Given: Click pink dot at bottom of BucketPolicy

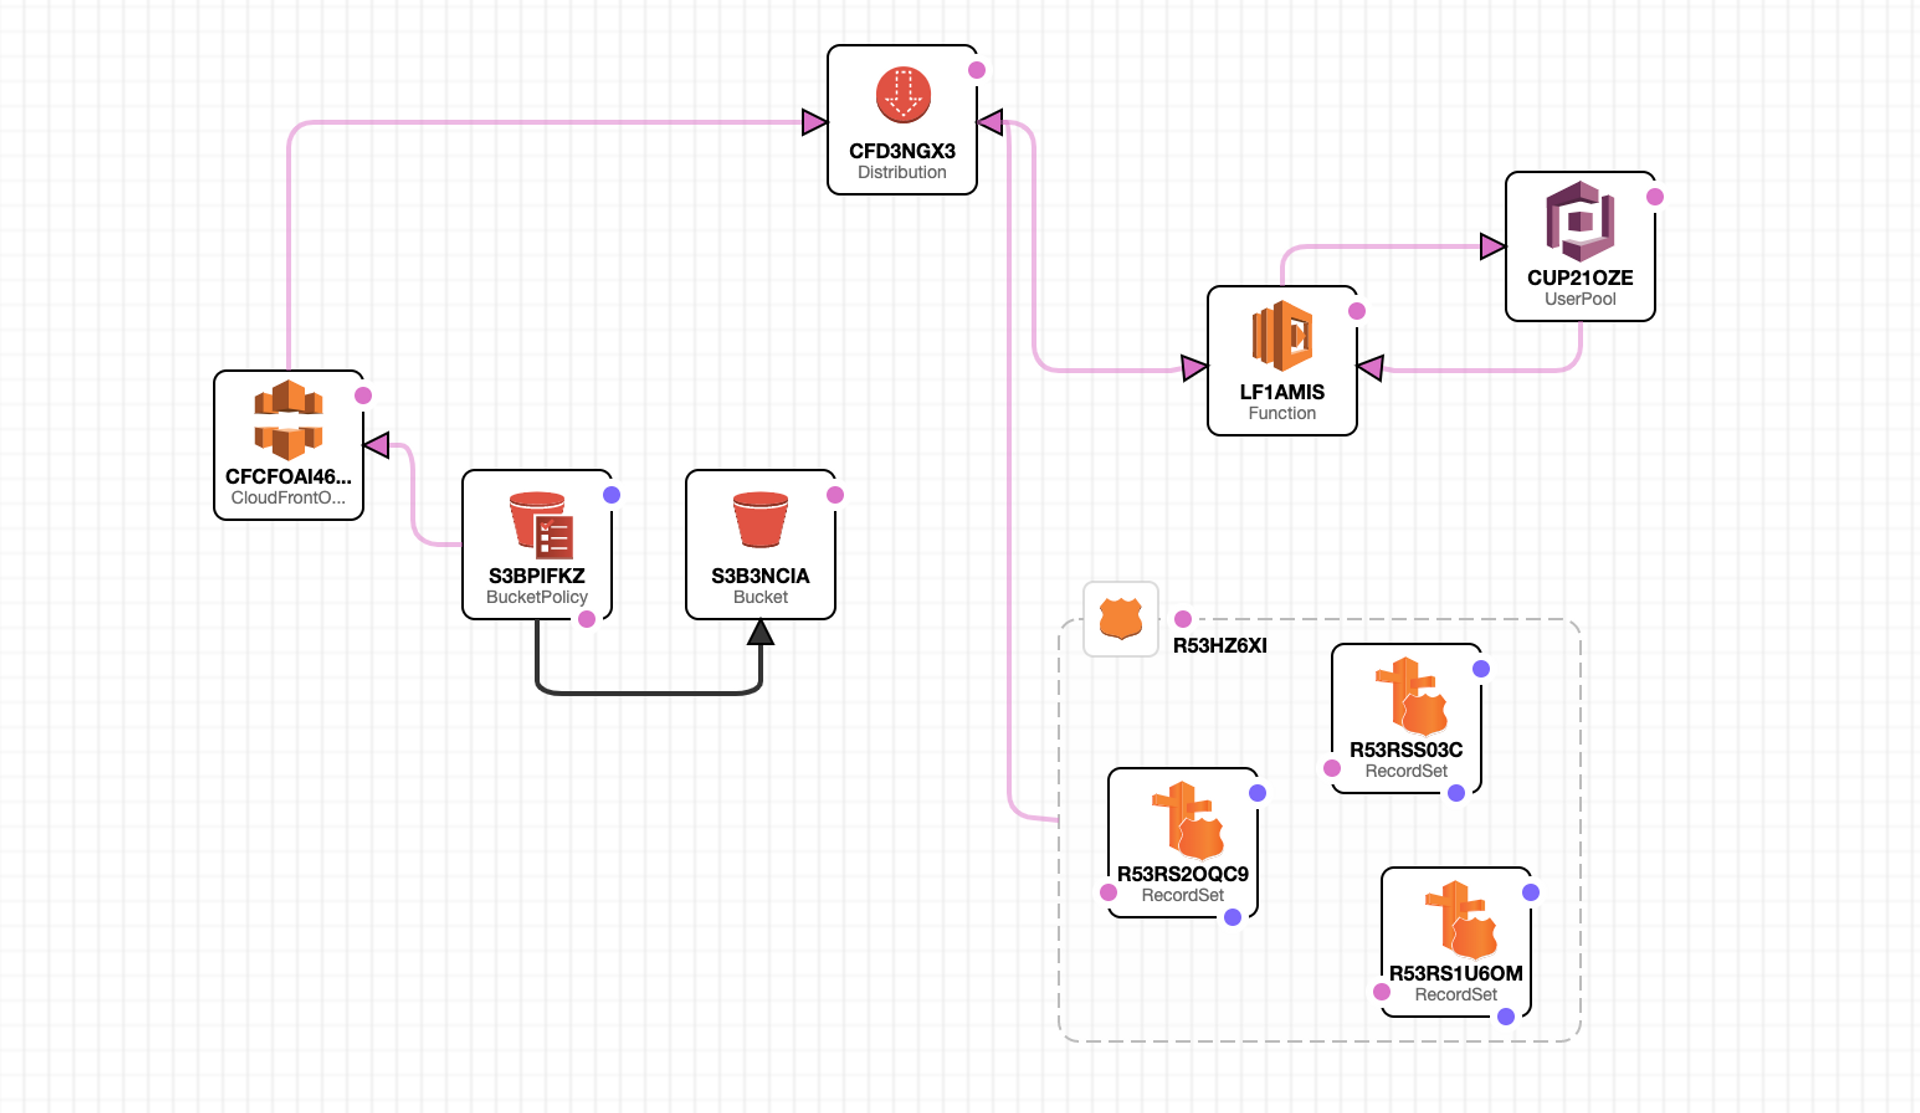Looking at the screenshot, I should click(587, 619).
